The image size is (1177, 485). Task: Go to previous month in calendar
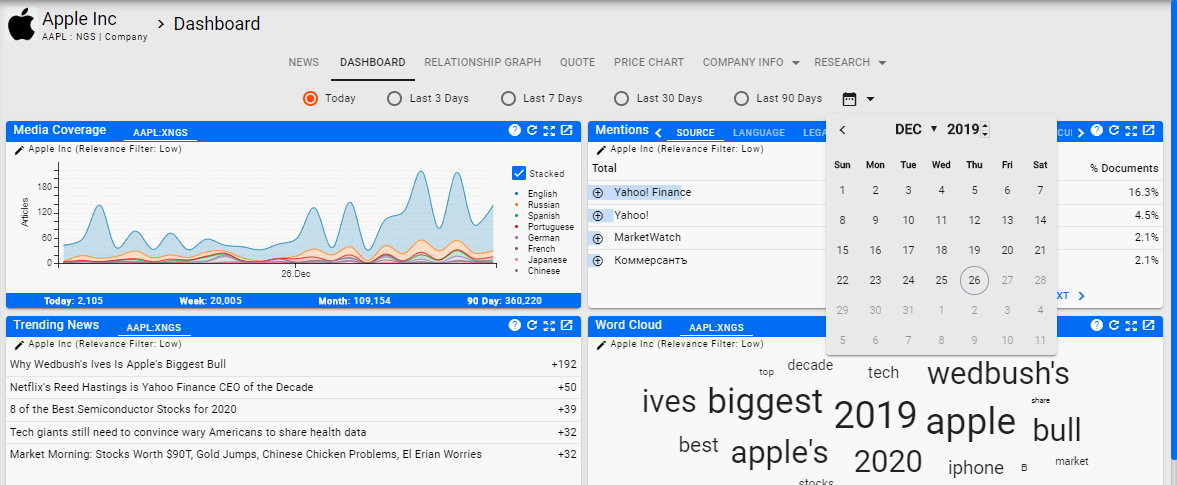[843, 130]
